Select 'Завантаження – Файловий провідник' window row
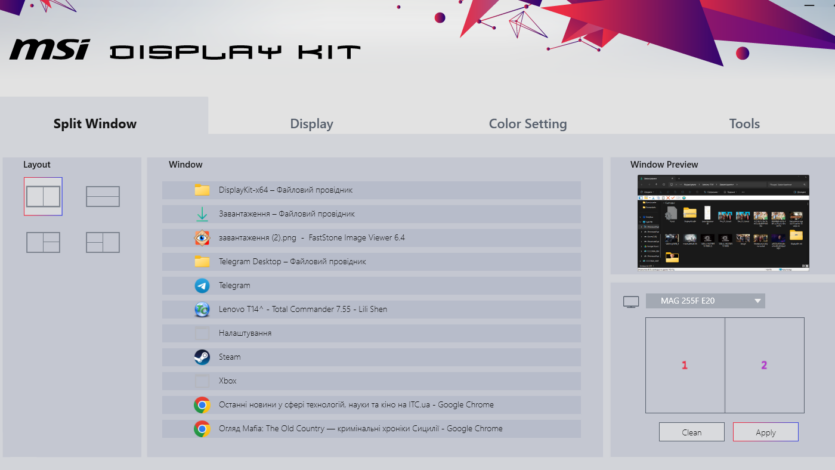The width and height of the screenshot is (835, 470). [371, 214]
